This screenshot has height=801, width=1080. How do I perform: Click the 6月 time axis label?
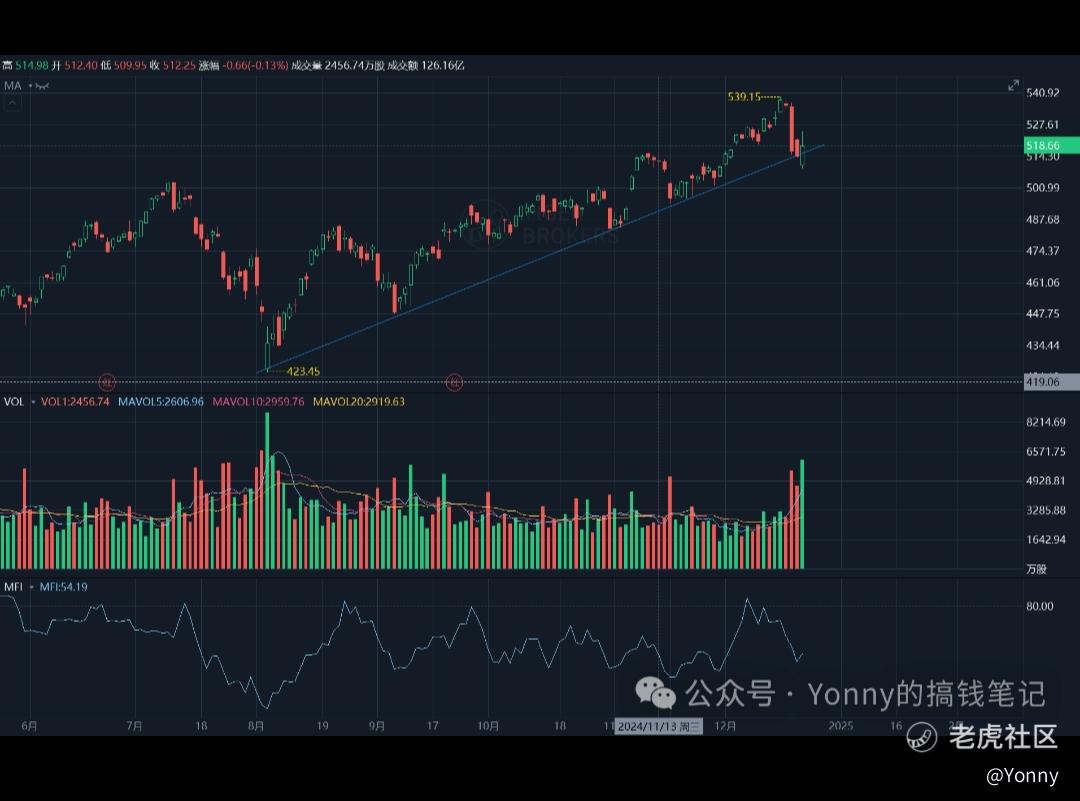tap(29, 726)
